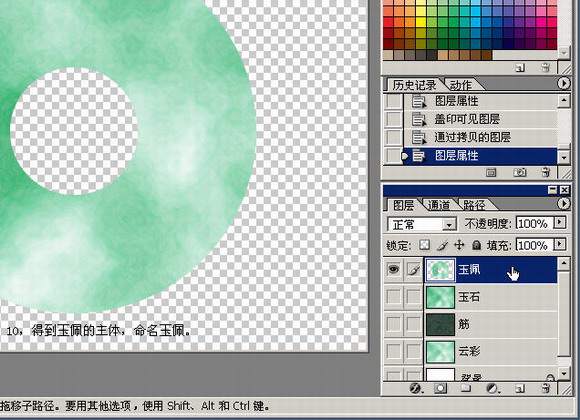Screen dimensions: 580x420
Task: Create new layer set folder
Action: 466,389
